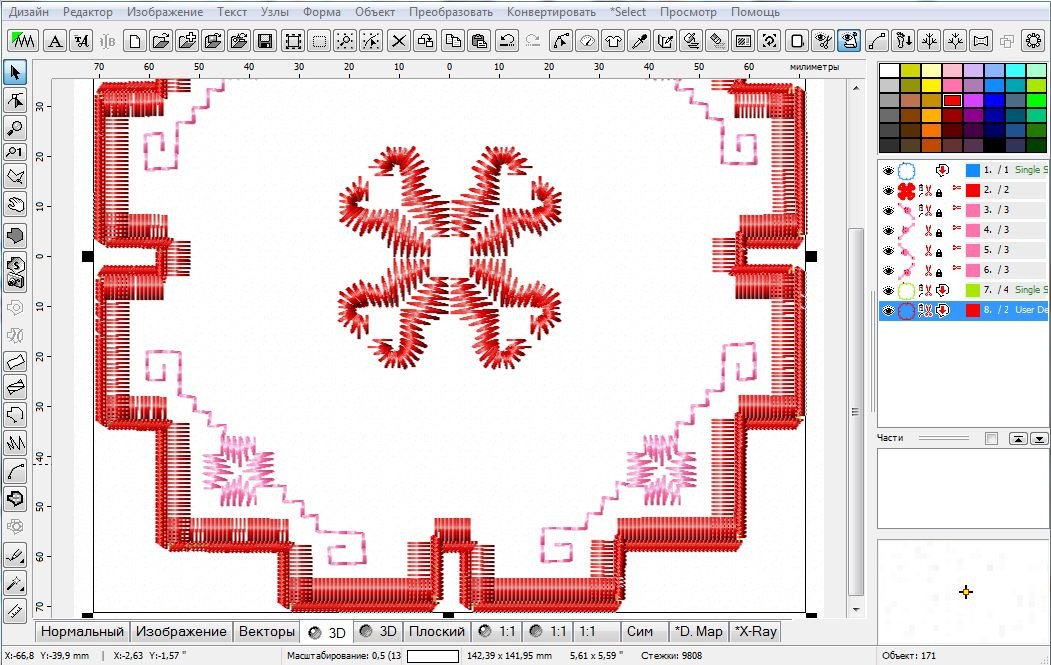Pick a color with eyedropper icon

[x=639, y=41]
